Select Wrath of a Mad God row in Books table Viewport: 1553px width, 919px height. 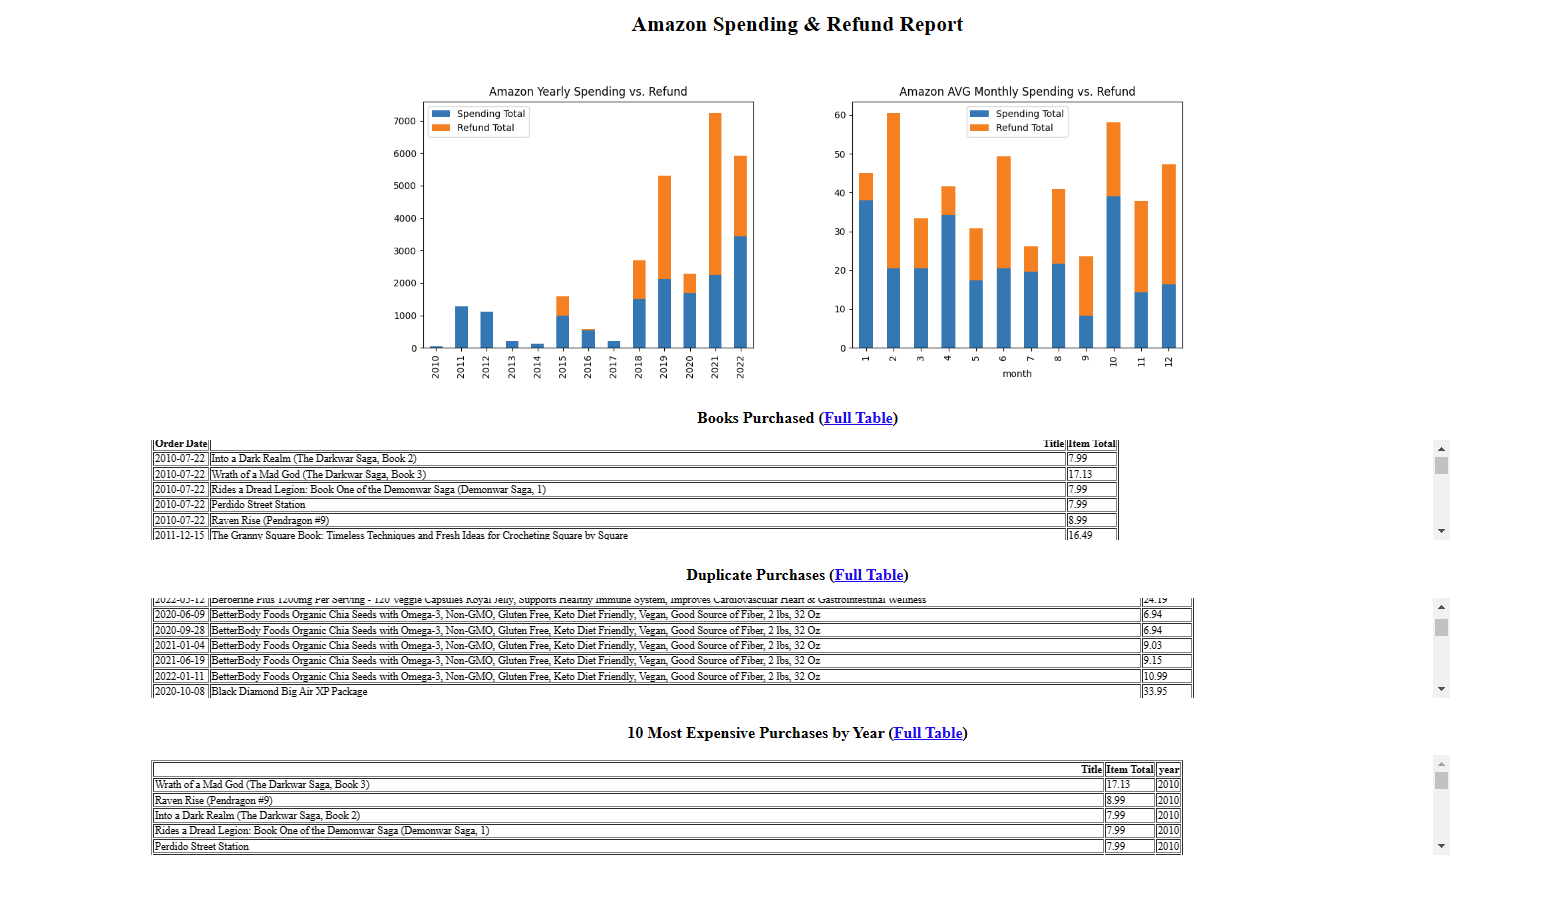[x=635, y=474]
